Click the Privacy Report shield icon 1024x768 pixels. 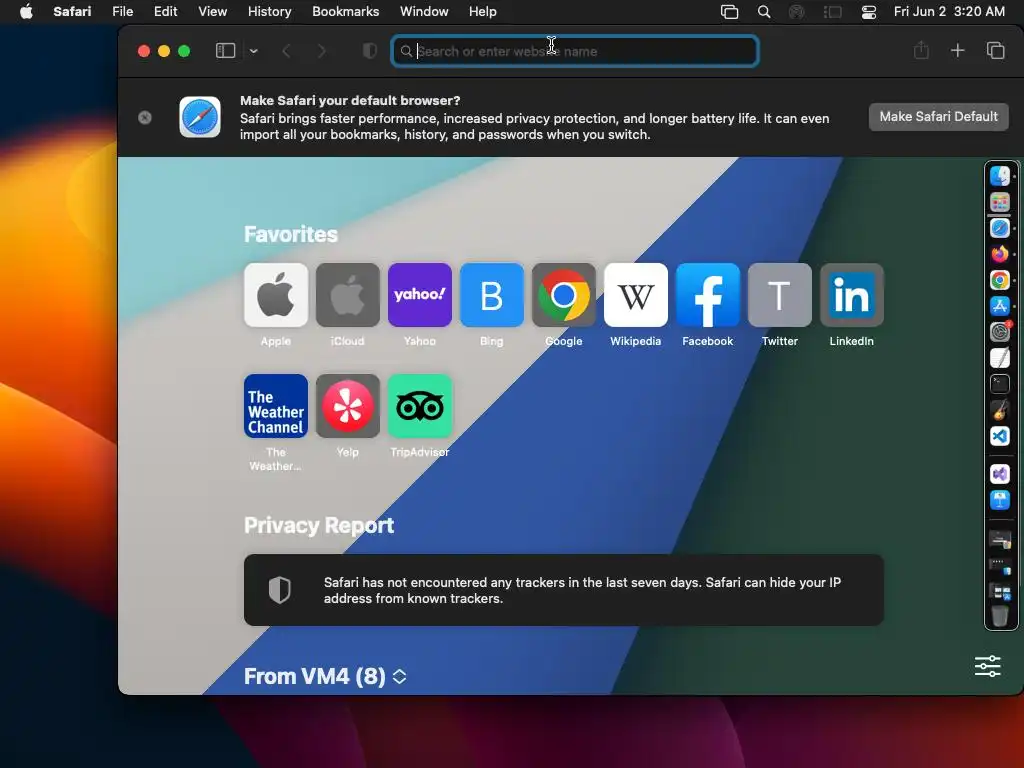coord(280,590)
